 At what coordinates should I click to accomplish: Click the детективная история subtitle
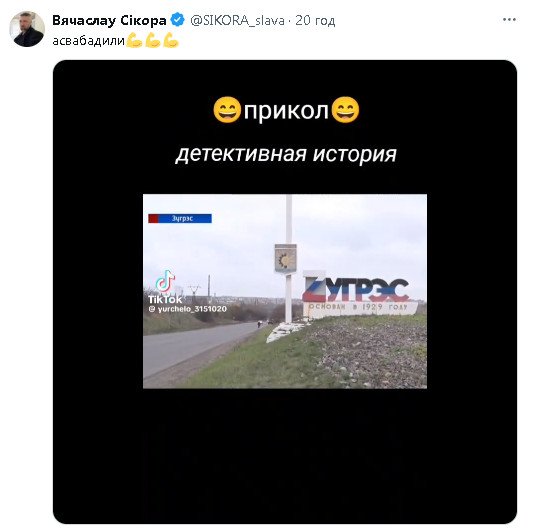[x=286, y=154]
